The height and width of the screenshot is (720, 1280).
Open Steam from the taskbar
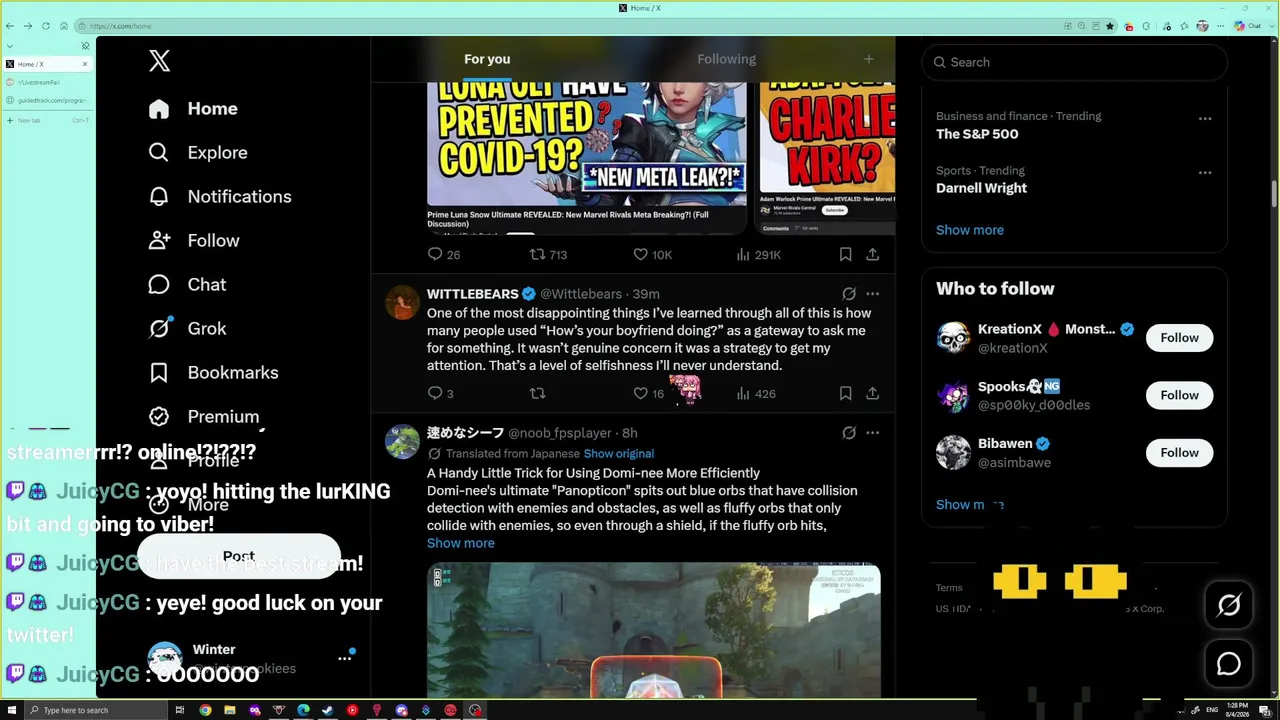pos(328,710)
